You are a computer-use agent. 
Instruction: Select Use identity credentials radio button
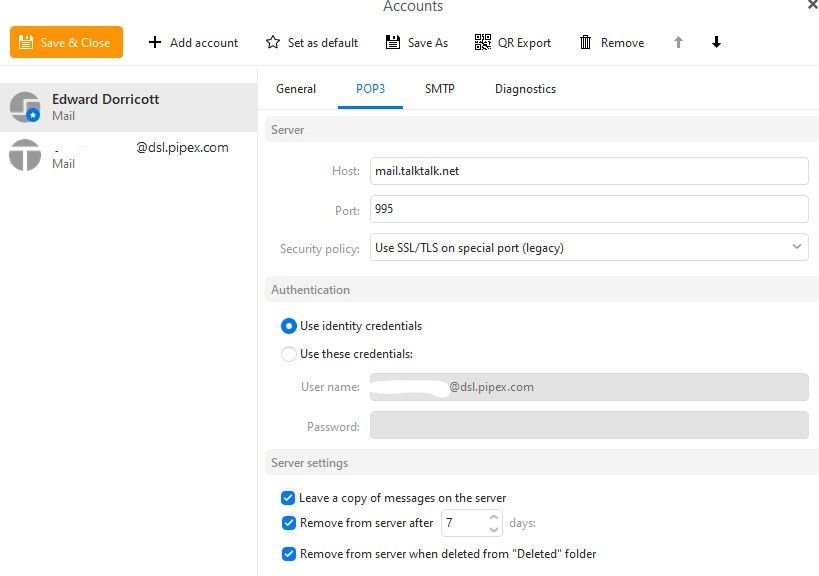tap(289, 326)
